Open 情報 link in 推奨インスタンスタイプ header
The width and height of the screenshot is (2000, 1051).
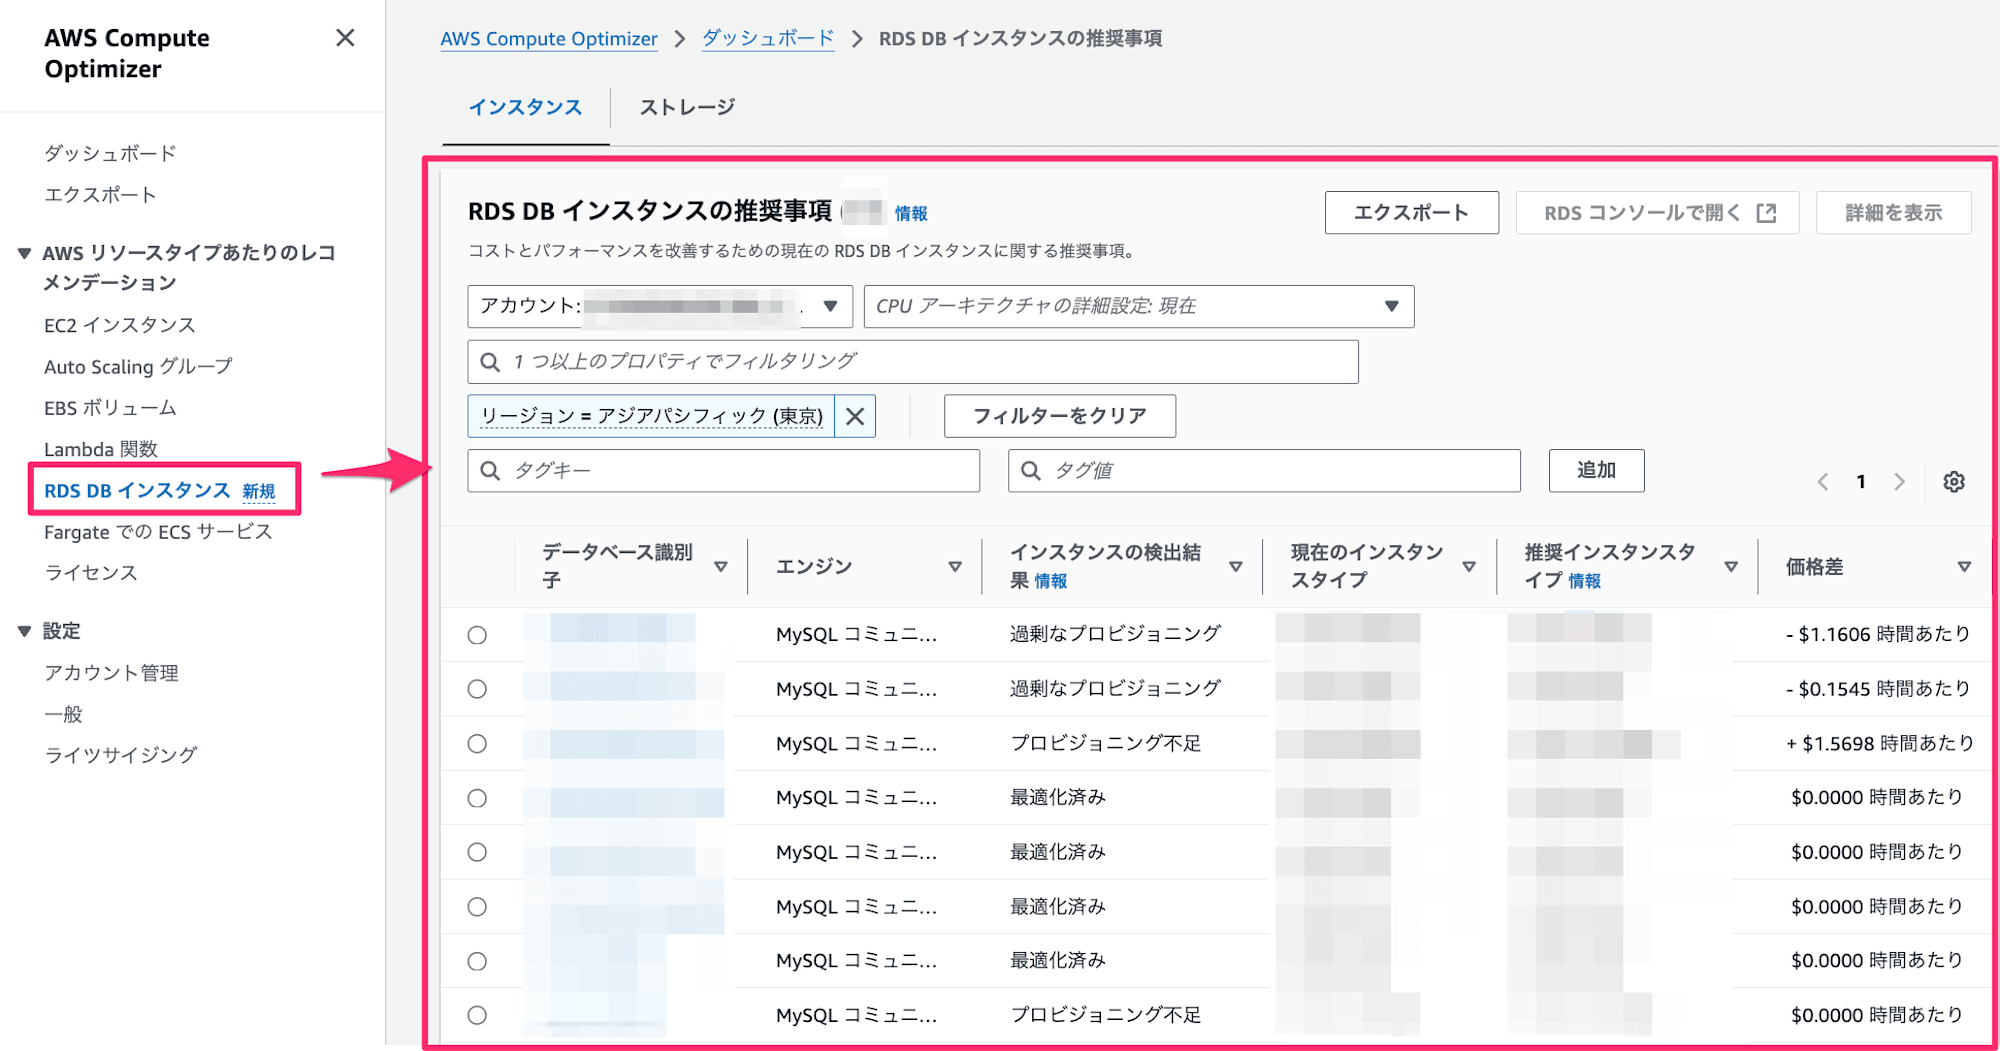(x=1584, y=581)
